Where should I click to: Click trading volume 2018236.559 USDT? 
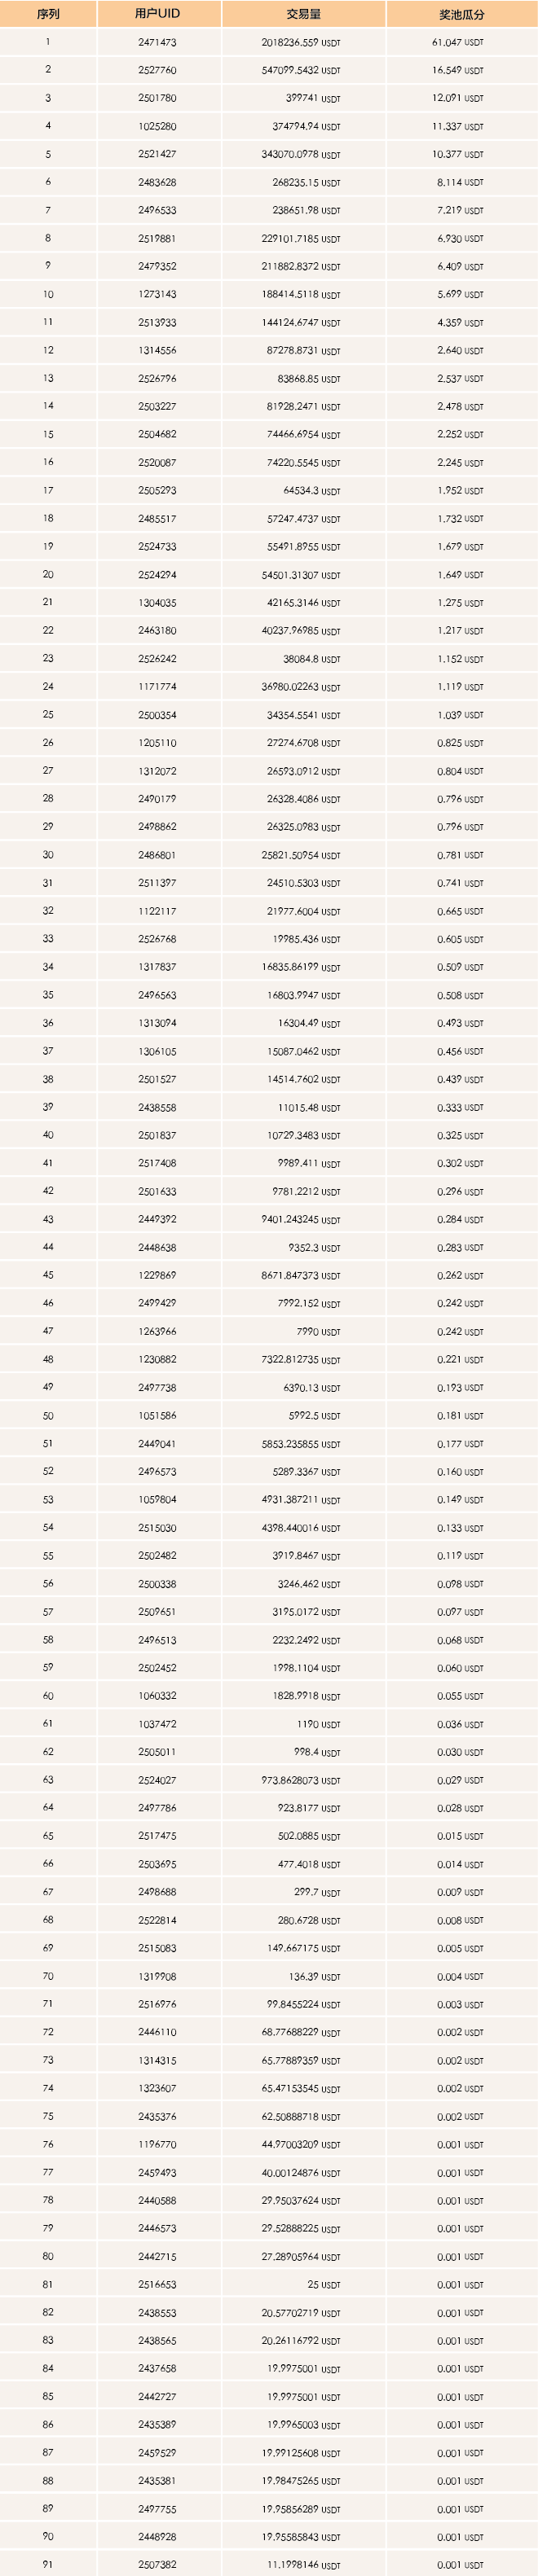click(x=301, y=43)
